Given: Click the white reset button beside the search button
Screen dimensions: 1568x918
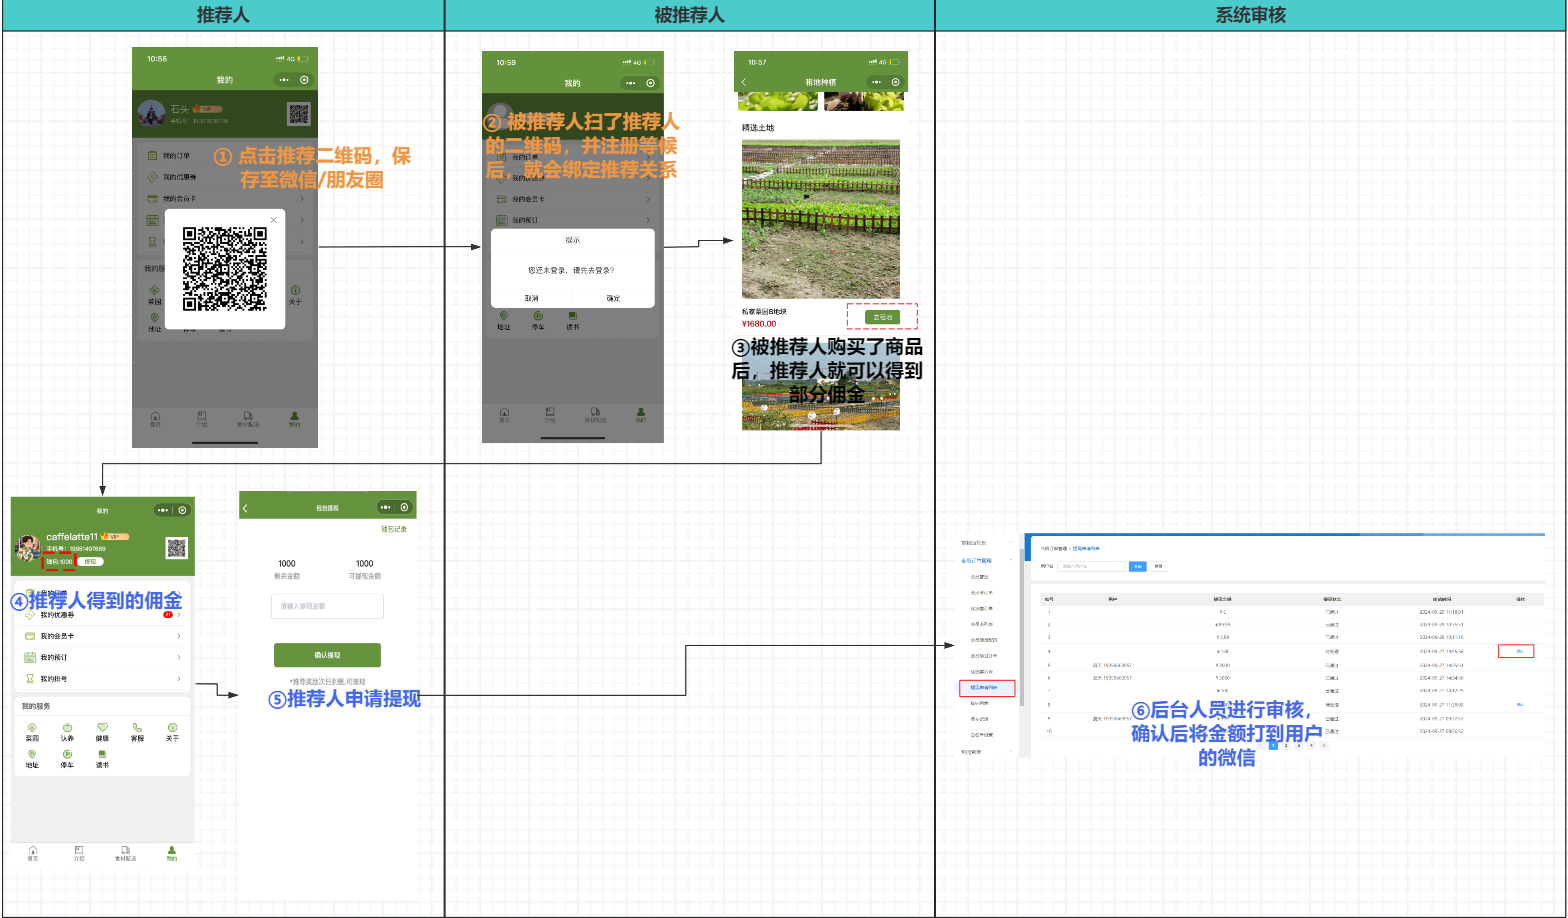Looking at the screenshot, I should (1159, 566).
